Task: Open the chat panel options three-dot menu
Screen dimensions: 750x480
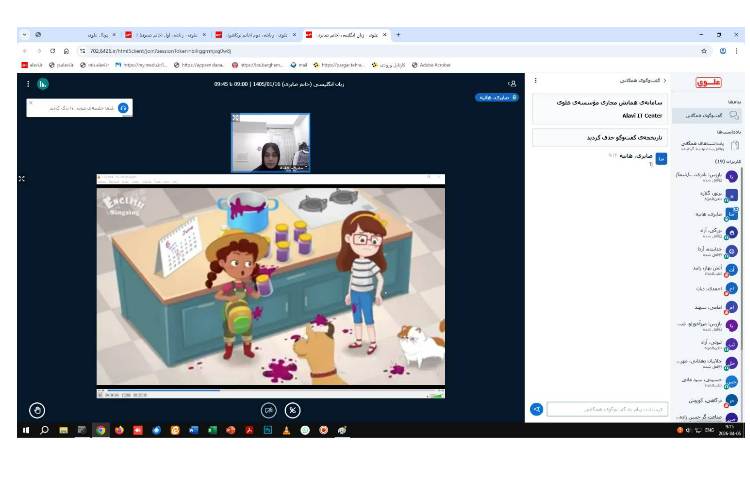Action: [x=535, y=80]
